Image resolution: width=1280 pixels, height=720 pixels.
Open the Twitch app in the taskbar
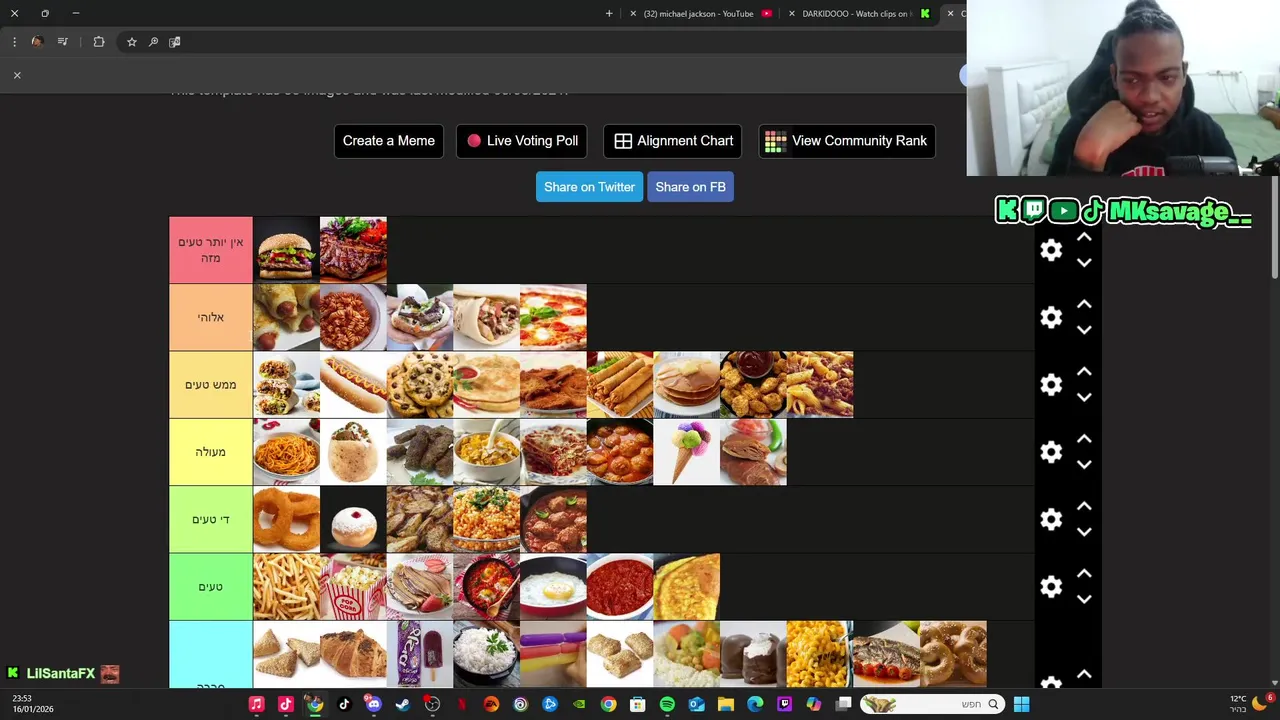pos(784,704)
